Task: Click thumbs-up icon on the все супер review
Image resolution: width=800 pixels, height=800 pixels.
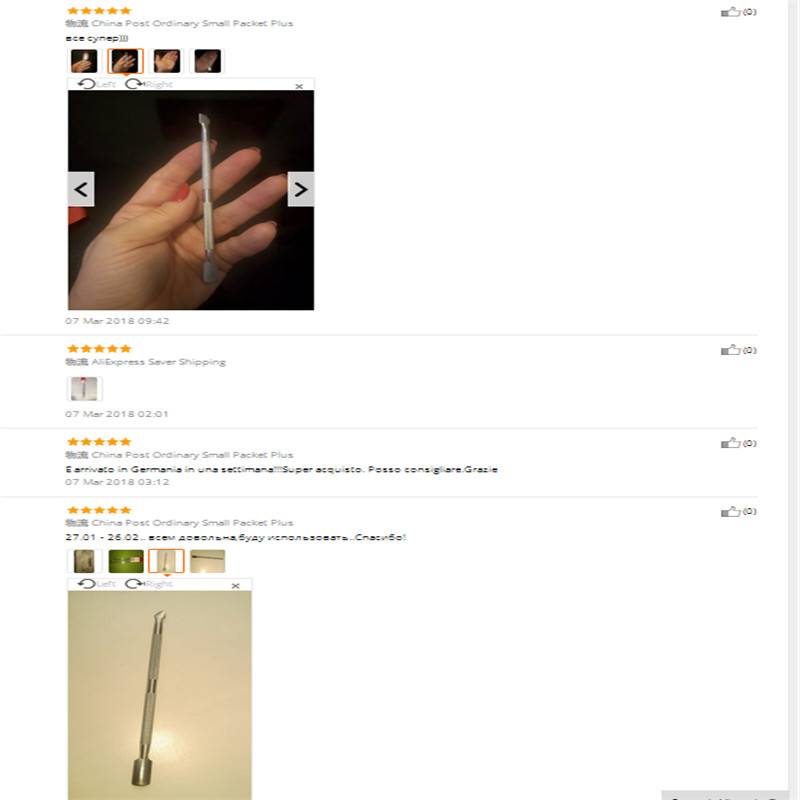Action: click(730, 12)
